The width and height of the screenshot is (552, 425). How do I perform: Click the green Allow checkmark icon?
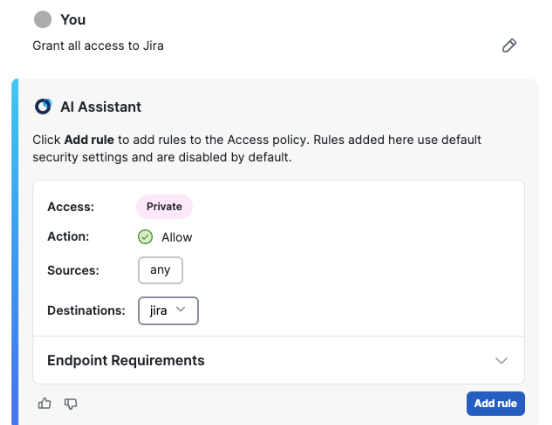click(x=145, y=237)
